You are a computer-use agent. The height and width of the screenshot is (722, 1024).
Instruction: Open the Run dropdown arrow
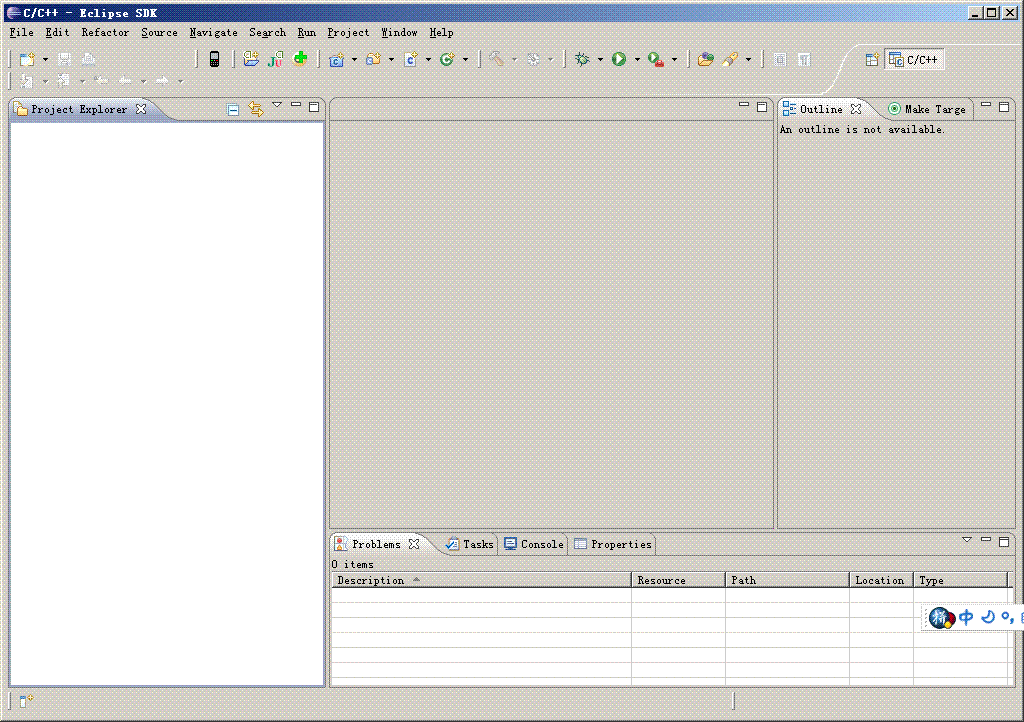click(x=637, y=59)
